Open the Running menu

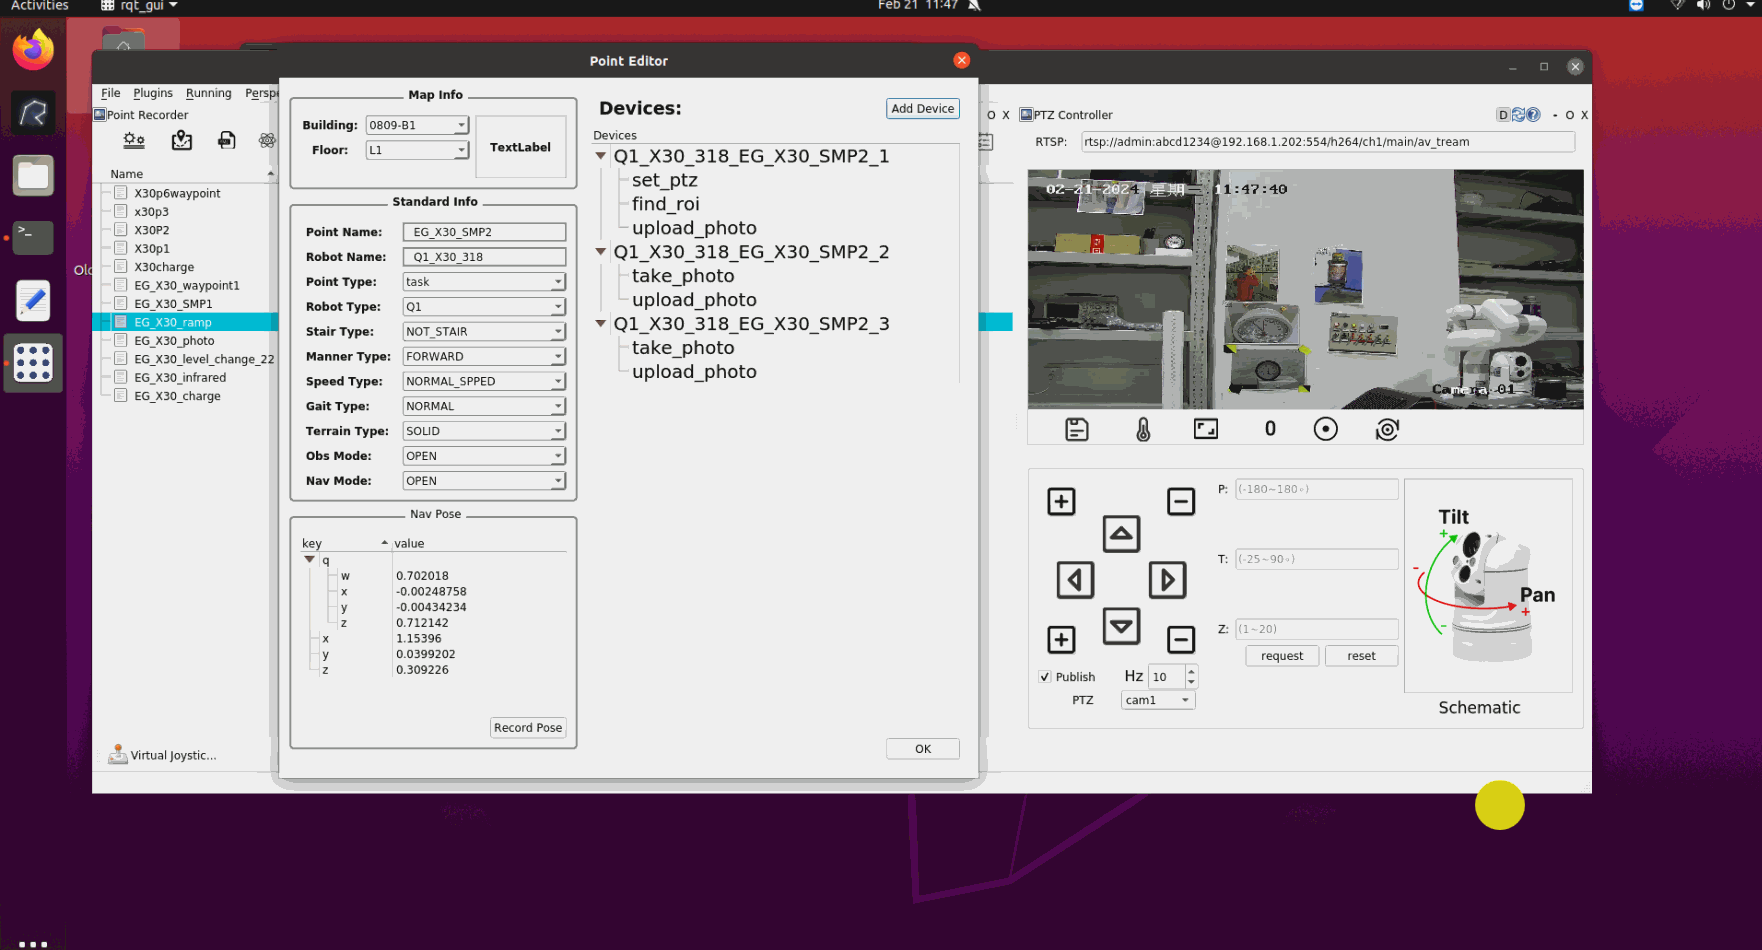pos(208,93)
